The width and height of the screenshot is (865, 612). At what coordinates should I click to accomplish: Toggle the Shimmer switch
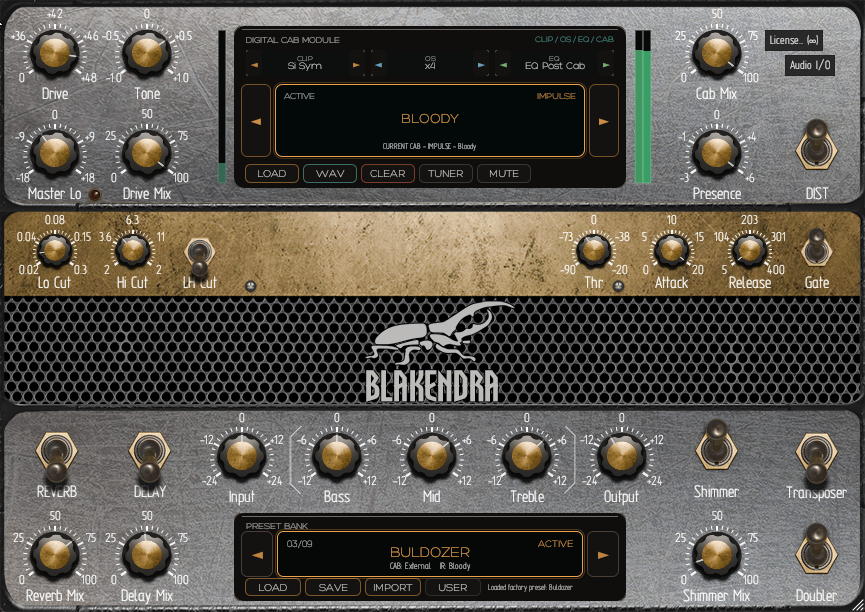click(716, 446)
